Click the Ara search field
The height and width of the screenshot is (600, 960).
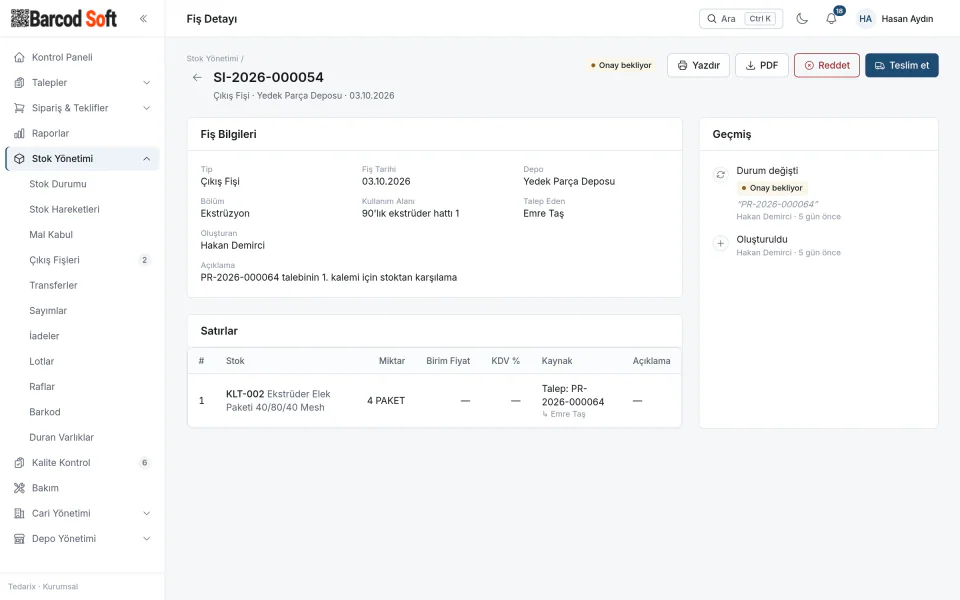(x=741, y=19)
